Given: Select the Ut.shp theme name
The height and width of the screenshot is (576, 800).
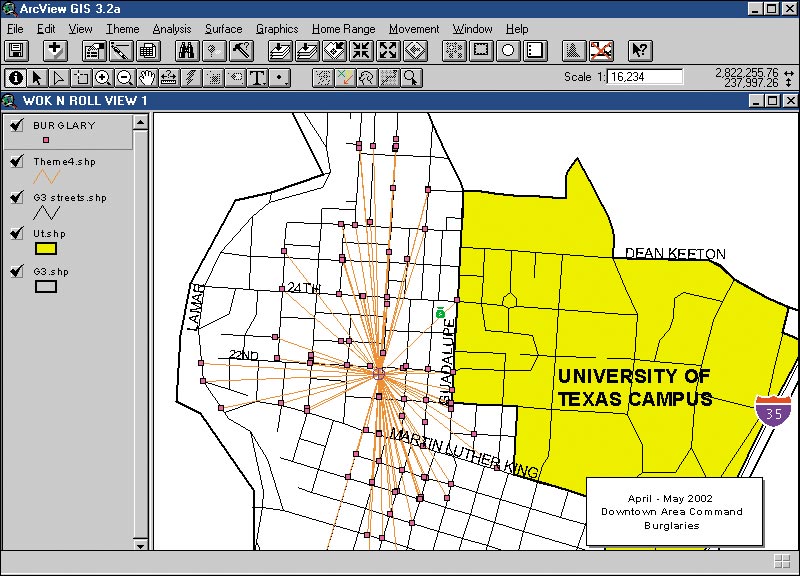Looking at the screenshot, I should pos(49,234).
